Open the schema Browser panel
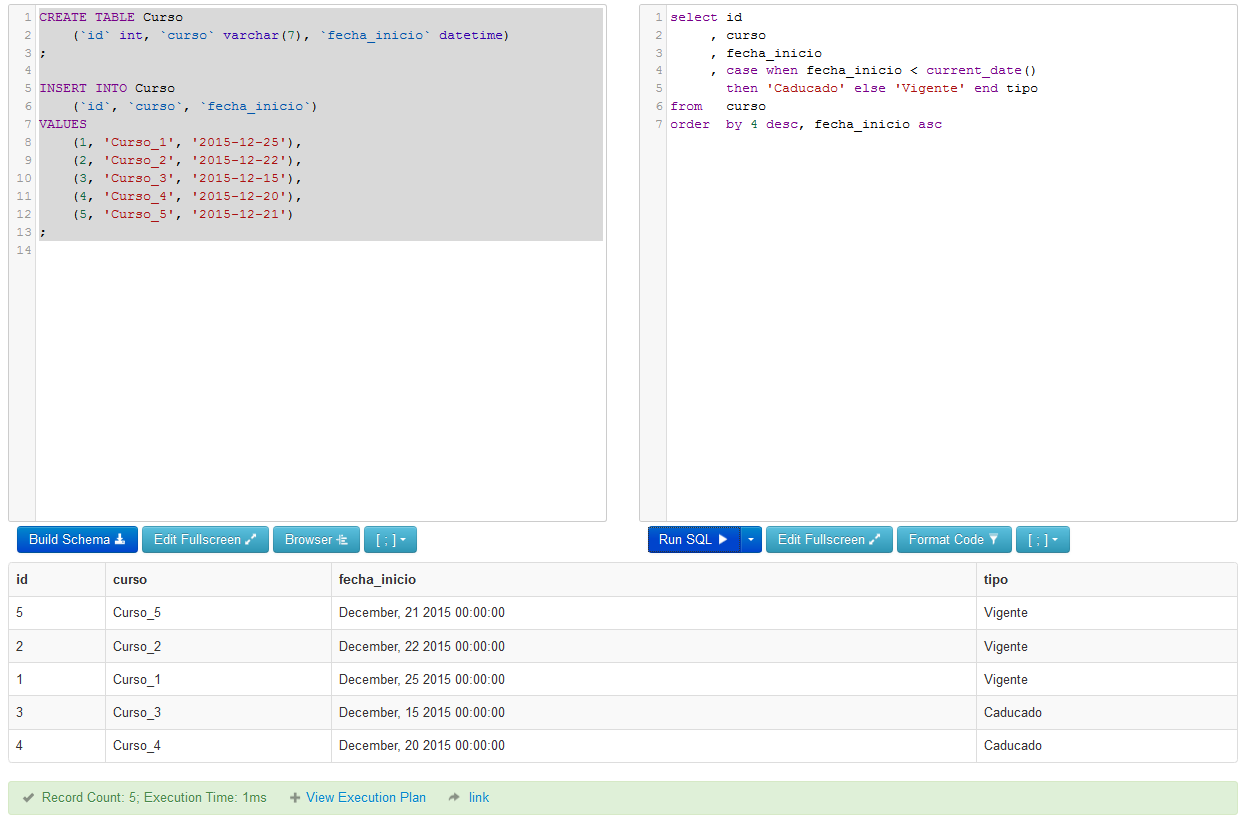 [x=316, y=540]
